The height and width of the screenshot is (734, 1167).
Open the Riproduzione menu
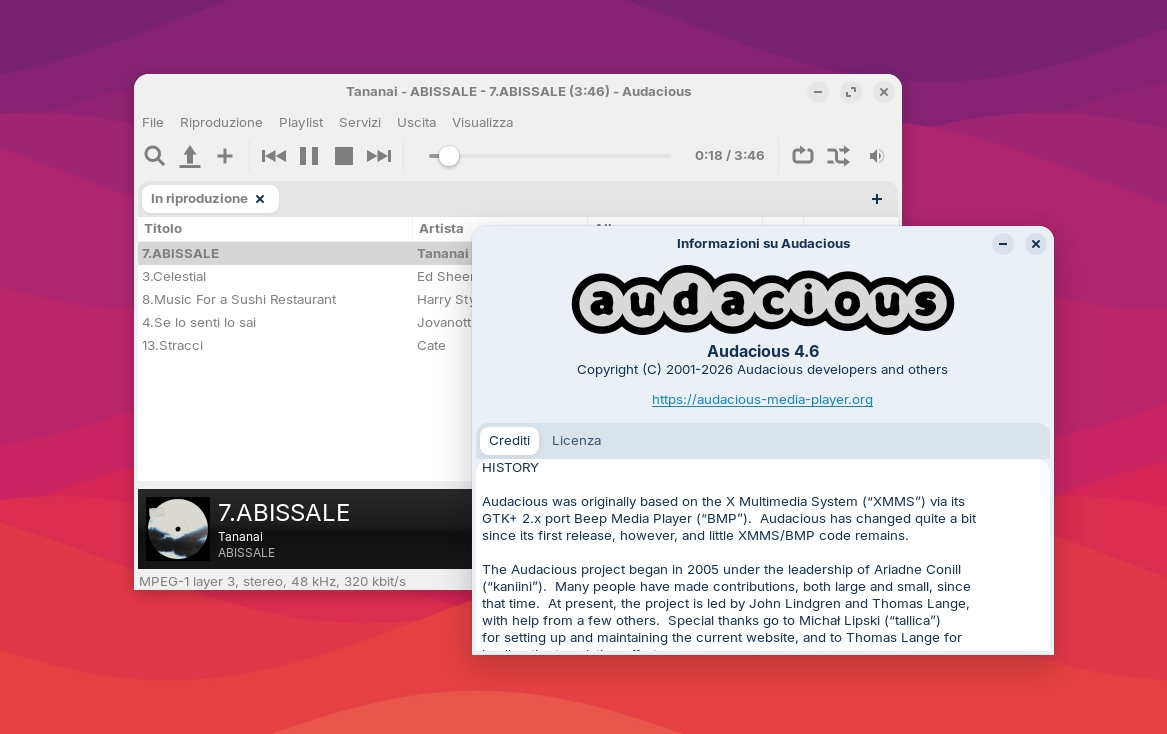pos(221,123)
